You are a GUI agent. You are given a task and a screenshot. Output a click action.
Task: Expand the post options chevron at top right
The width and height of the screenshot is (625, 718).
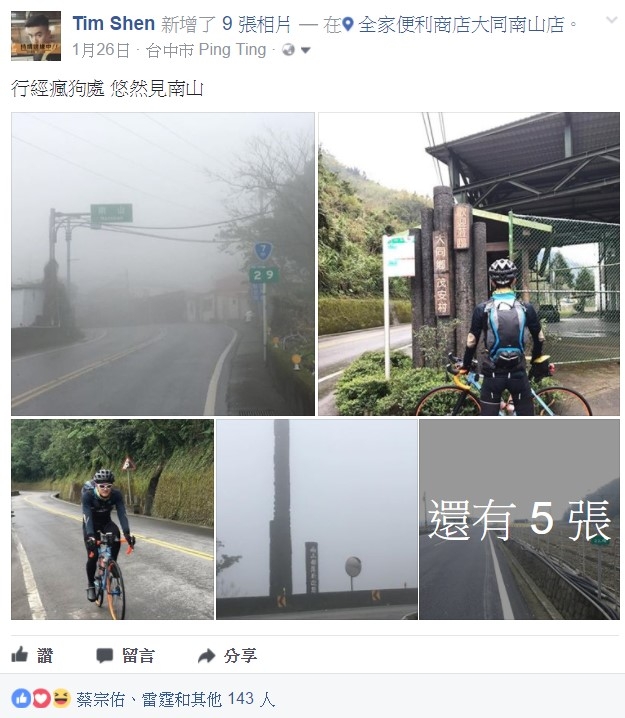pyautogui.click(x=611, y=20)
